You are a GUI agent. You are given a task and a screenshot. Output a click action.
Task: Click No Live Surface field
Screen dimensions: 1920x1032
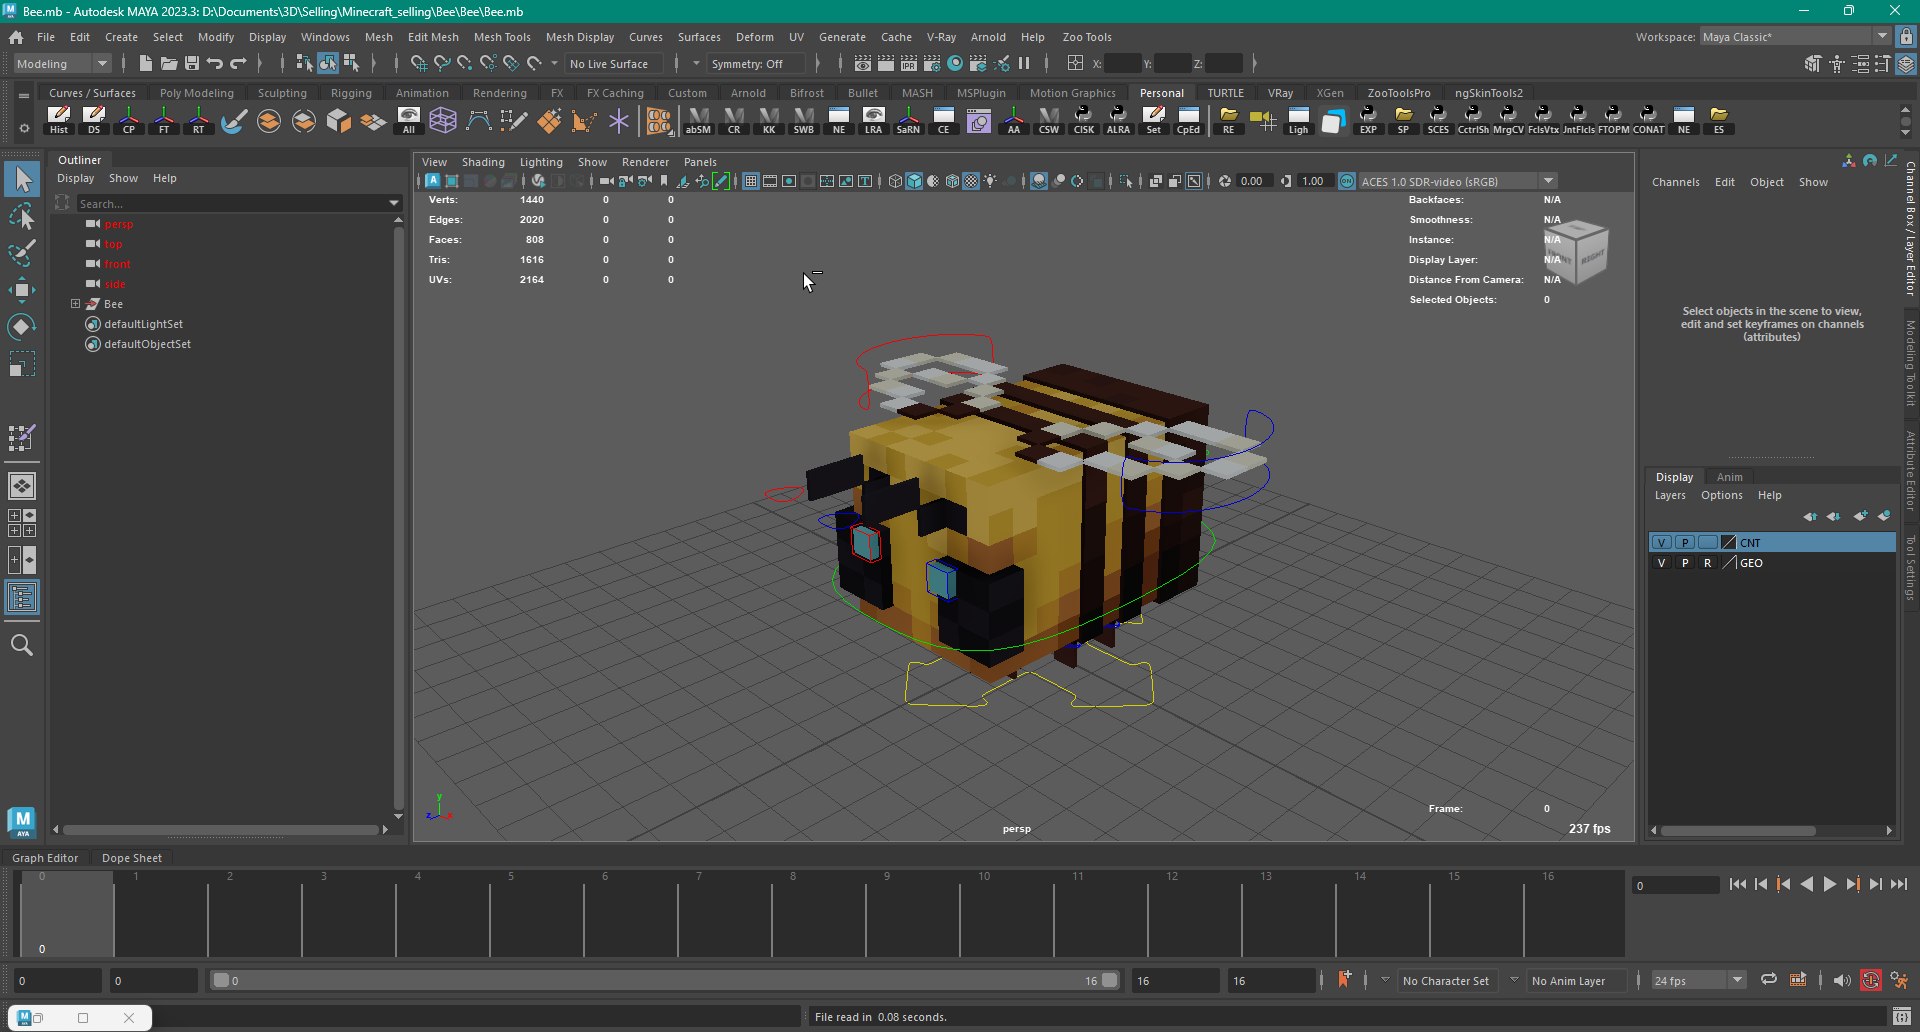[614, 63]
